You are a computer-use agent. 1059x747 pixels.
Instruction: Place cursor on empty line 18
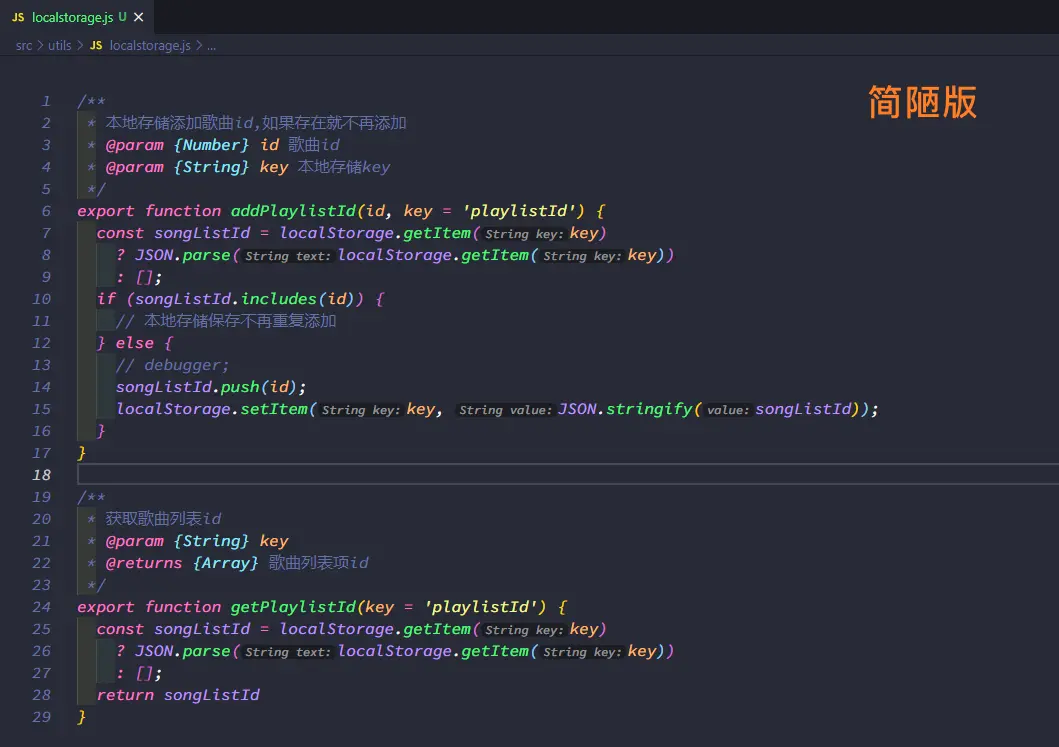coord(400,475)
